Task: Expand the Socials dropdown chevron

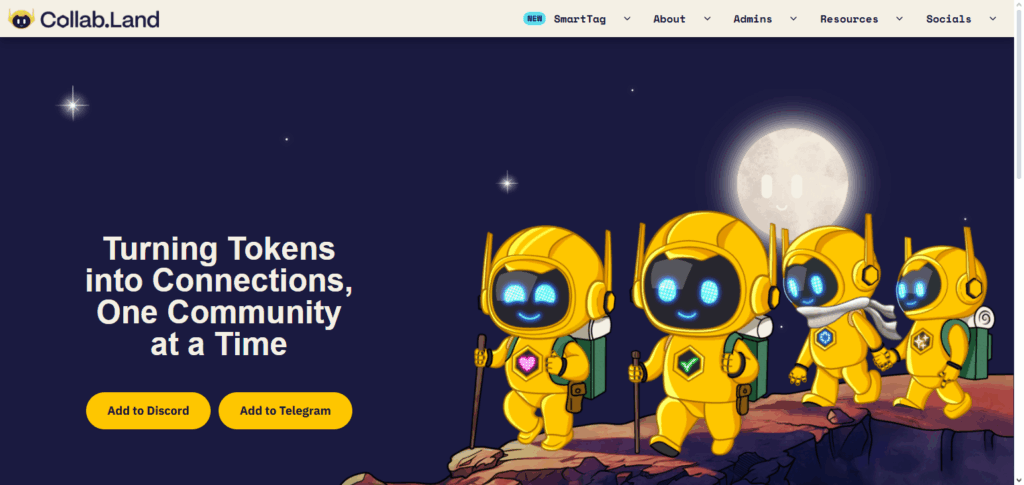Action: pos(993,19)
